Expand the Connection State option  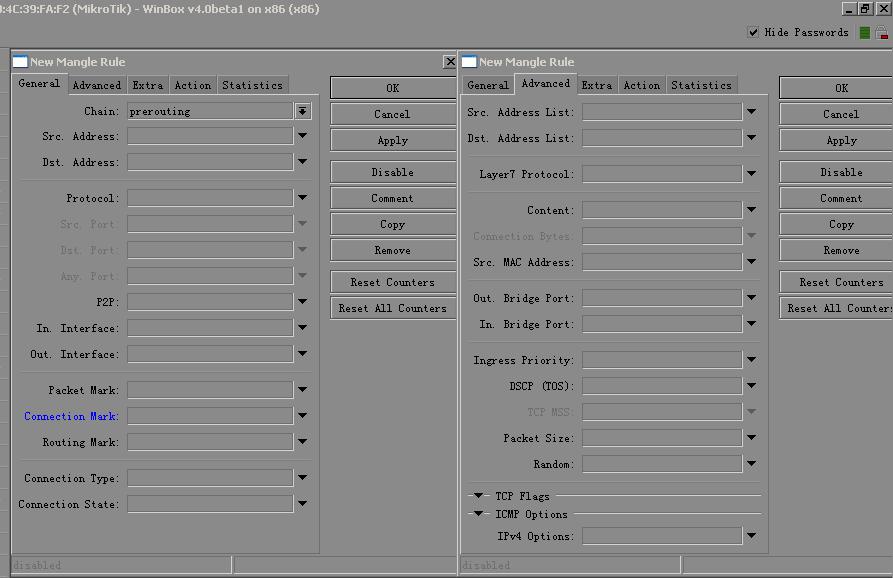(302, 503)
